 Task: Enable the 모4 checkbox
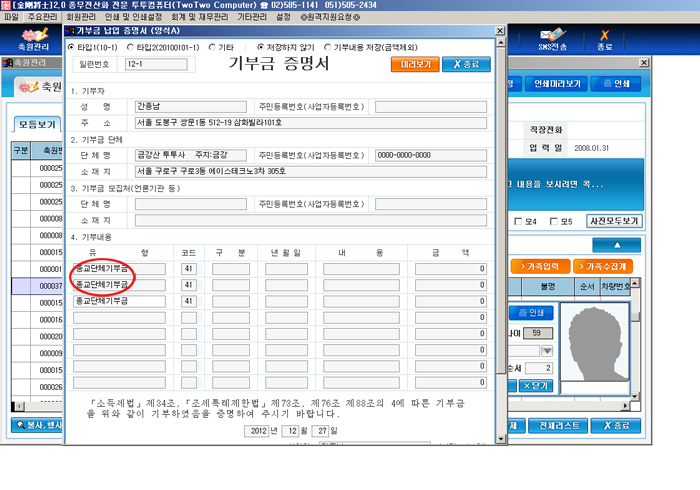coord(518,221)
